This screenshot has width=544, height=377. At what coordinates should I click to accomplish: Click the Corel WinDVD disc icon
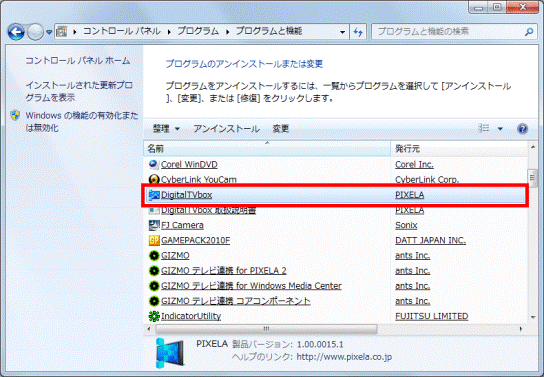(x=153, y=164)
